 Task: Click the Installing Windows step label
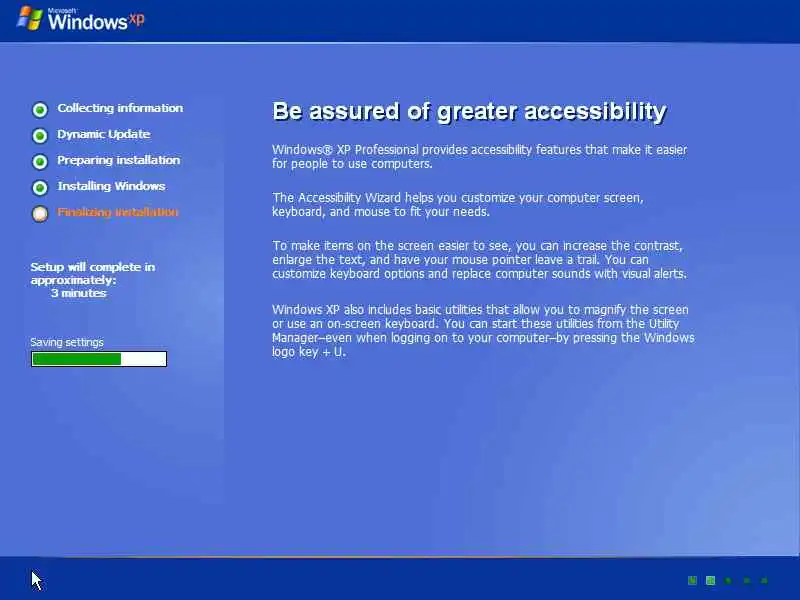pos(111,186)
